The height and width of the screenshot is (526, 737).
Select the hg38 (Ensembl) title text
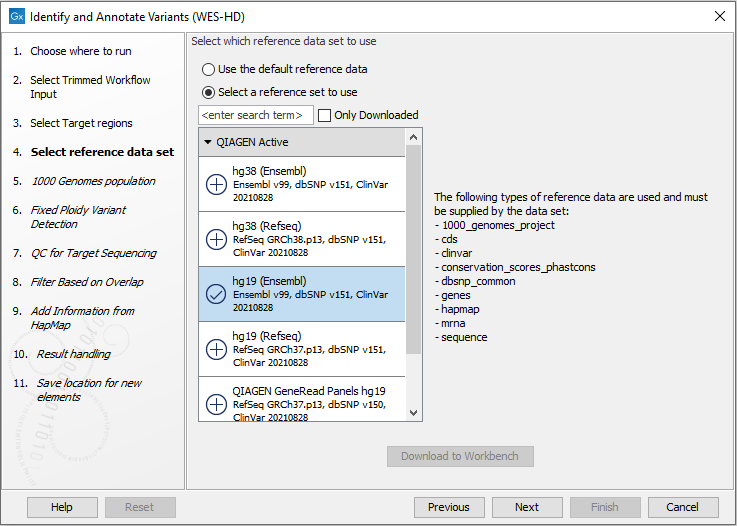269,171
